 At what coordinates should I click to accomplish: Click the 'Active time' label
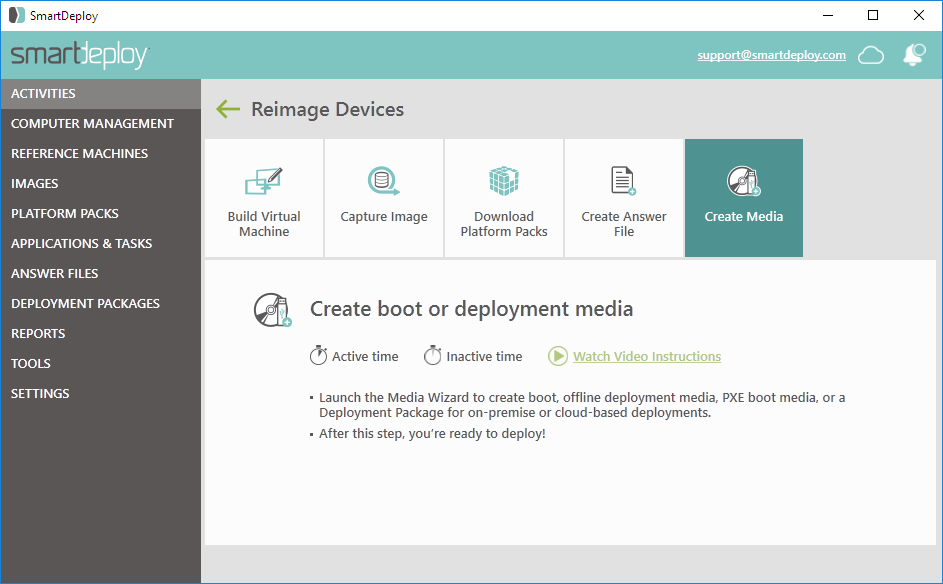(365, 357)
